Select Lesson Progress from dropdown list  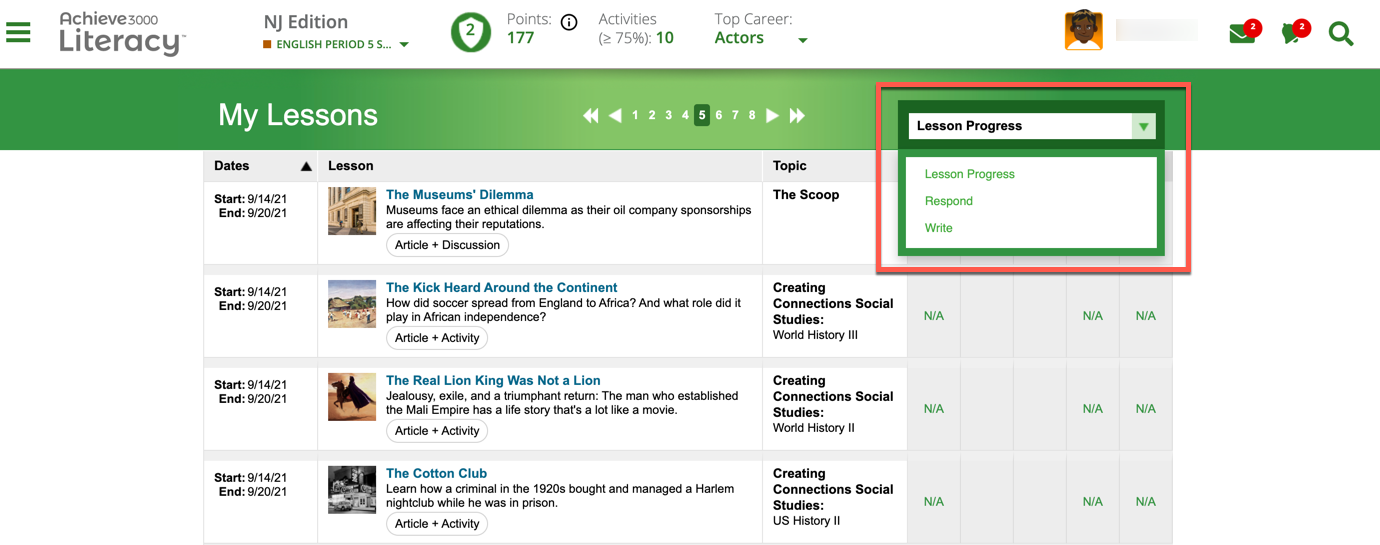(x=969, y=174)
